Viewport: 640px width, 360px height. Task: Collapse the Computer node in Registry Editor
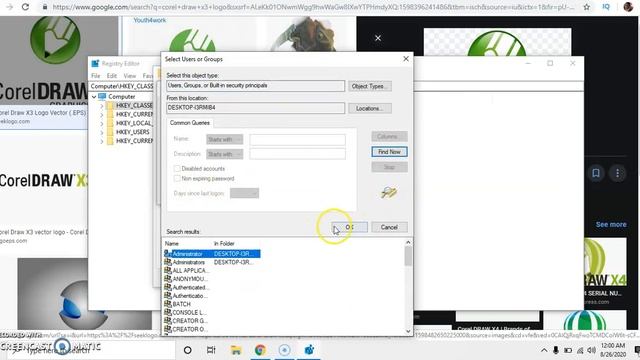click(x=94, y=97)
